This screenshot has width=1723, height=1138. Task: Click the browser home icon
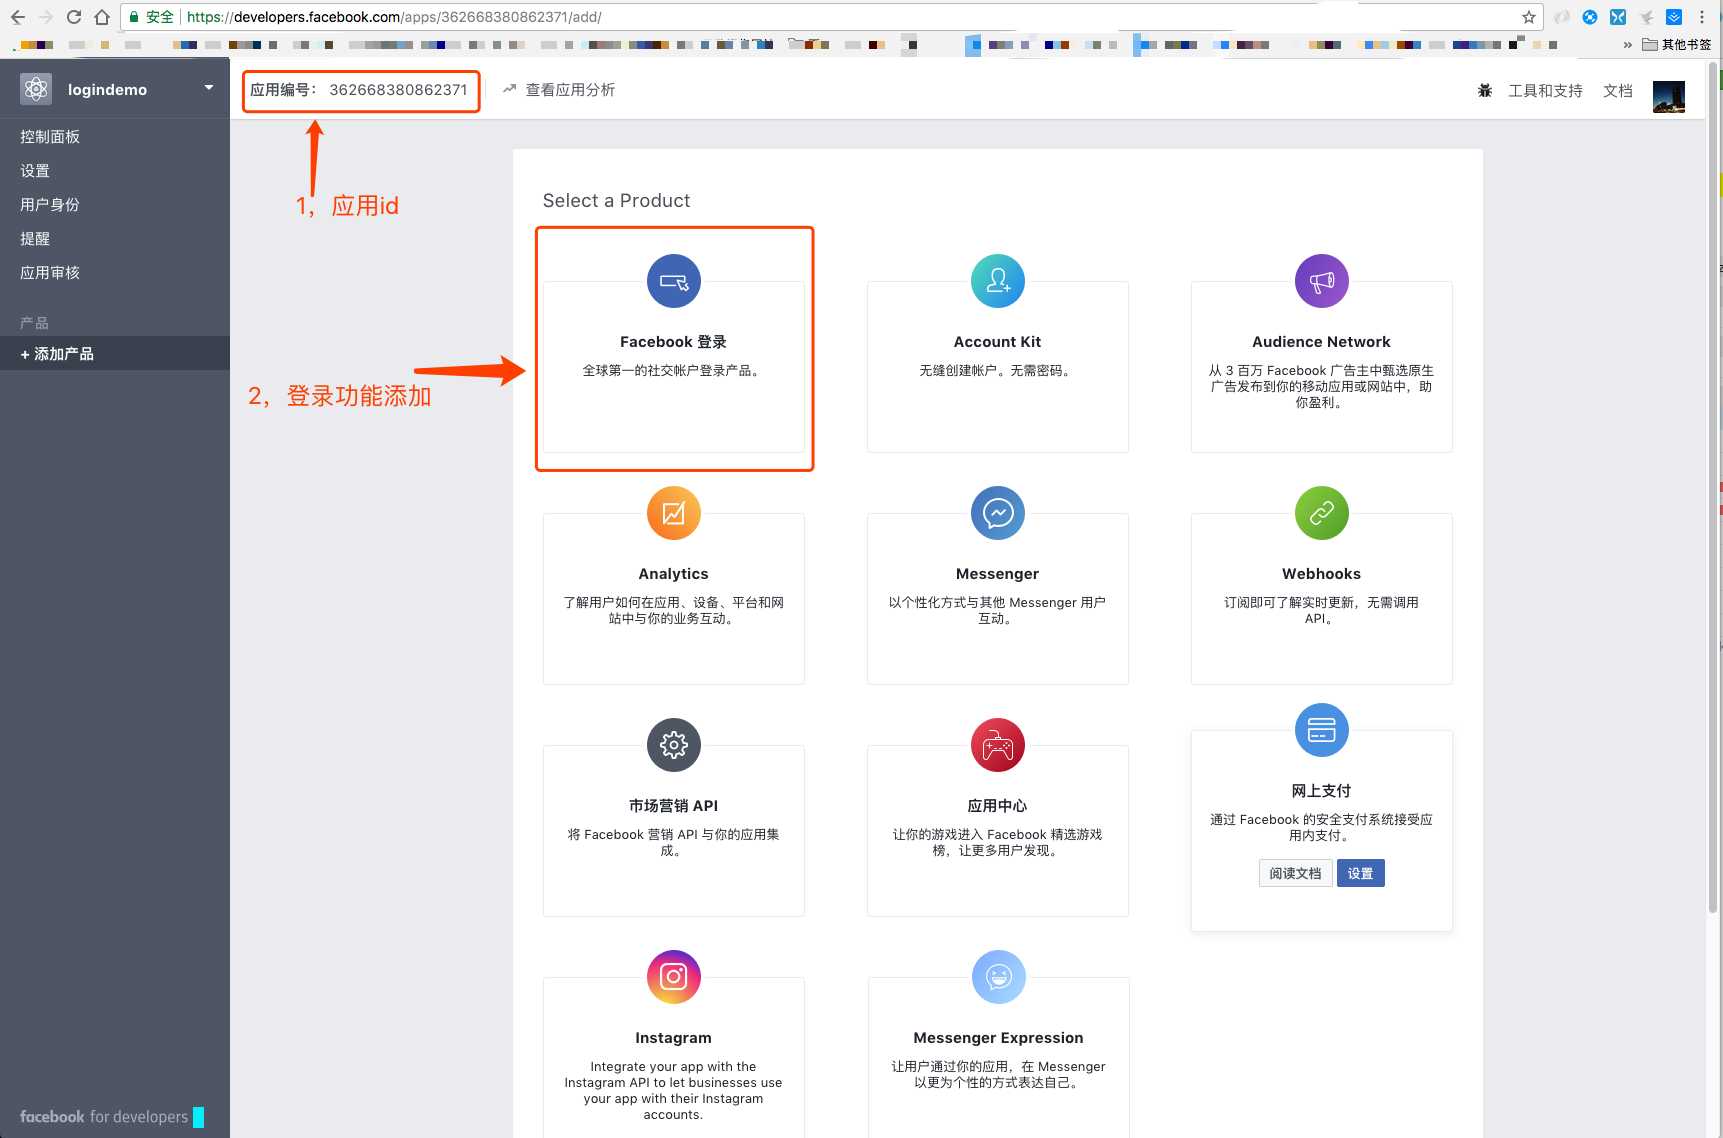click(x=101, y=17)
